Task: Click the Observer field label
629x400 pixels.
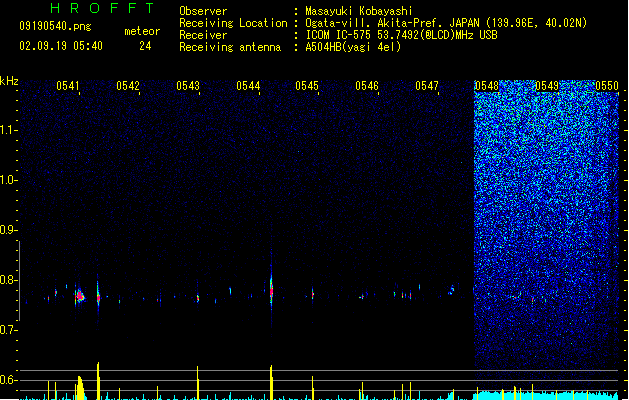Action: [203, 11]
